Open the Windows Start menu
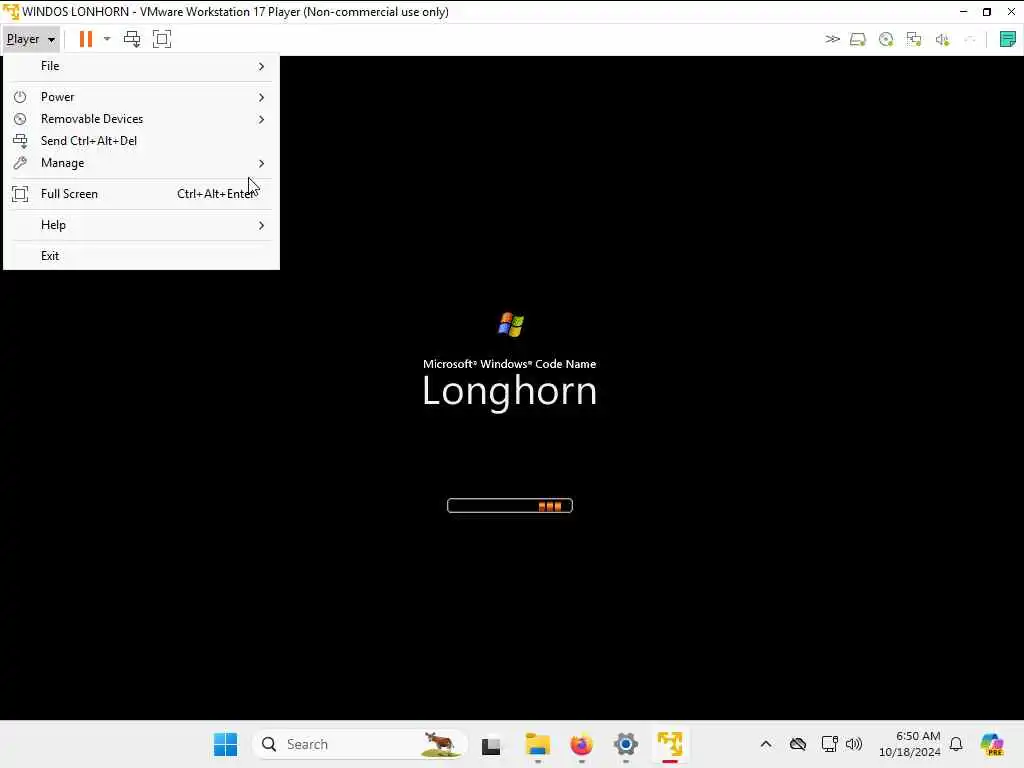This screenshot has width=1024, height=768. (226, 744)
